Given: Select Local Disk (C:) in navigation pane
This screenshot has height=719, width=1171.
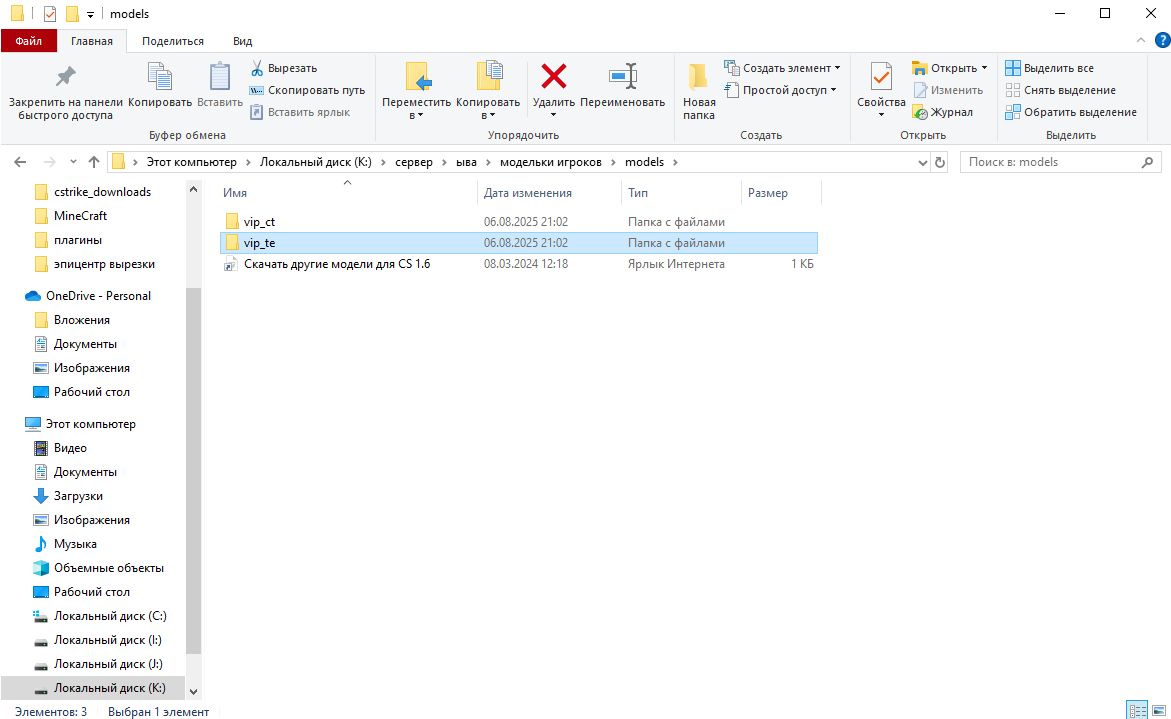Looking at the screenshot, I should 110,616.
